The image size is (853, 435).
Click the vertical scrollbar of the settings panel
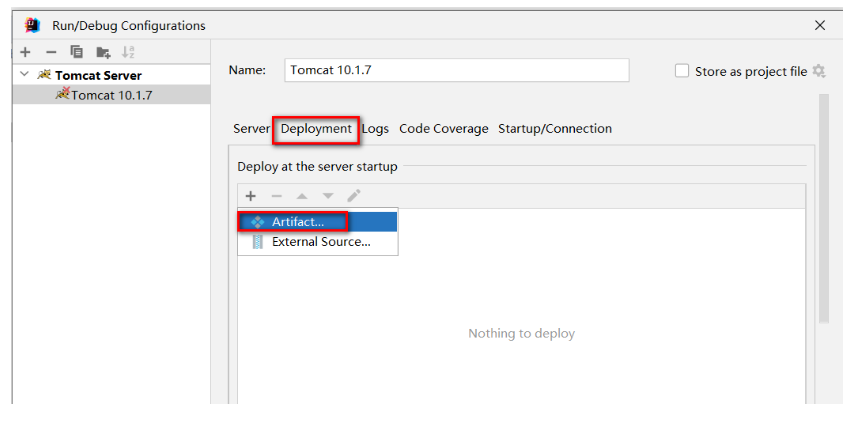point(824,208)
